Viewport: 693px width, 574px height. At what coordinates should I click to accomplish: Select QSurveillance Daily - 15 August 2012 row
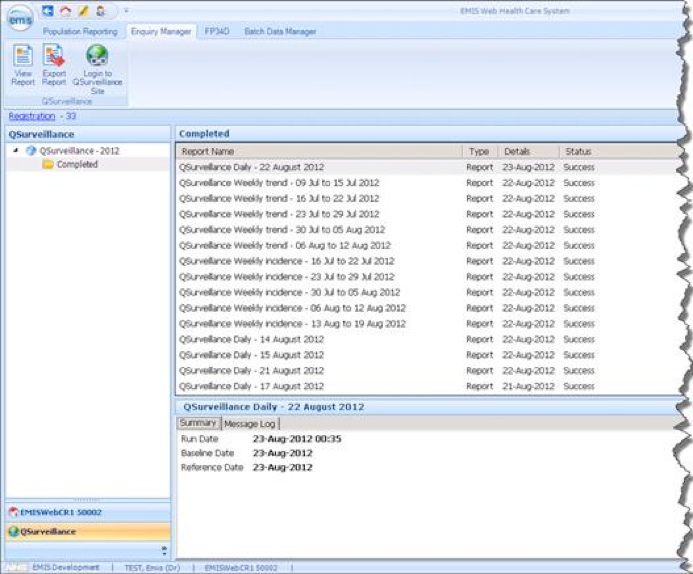428,355
